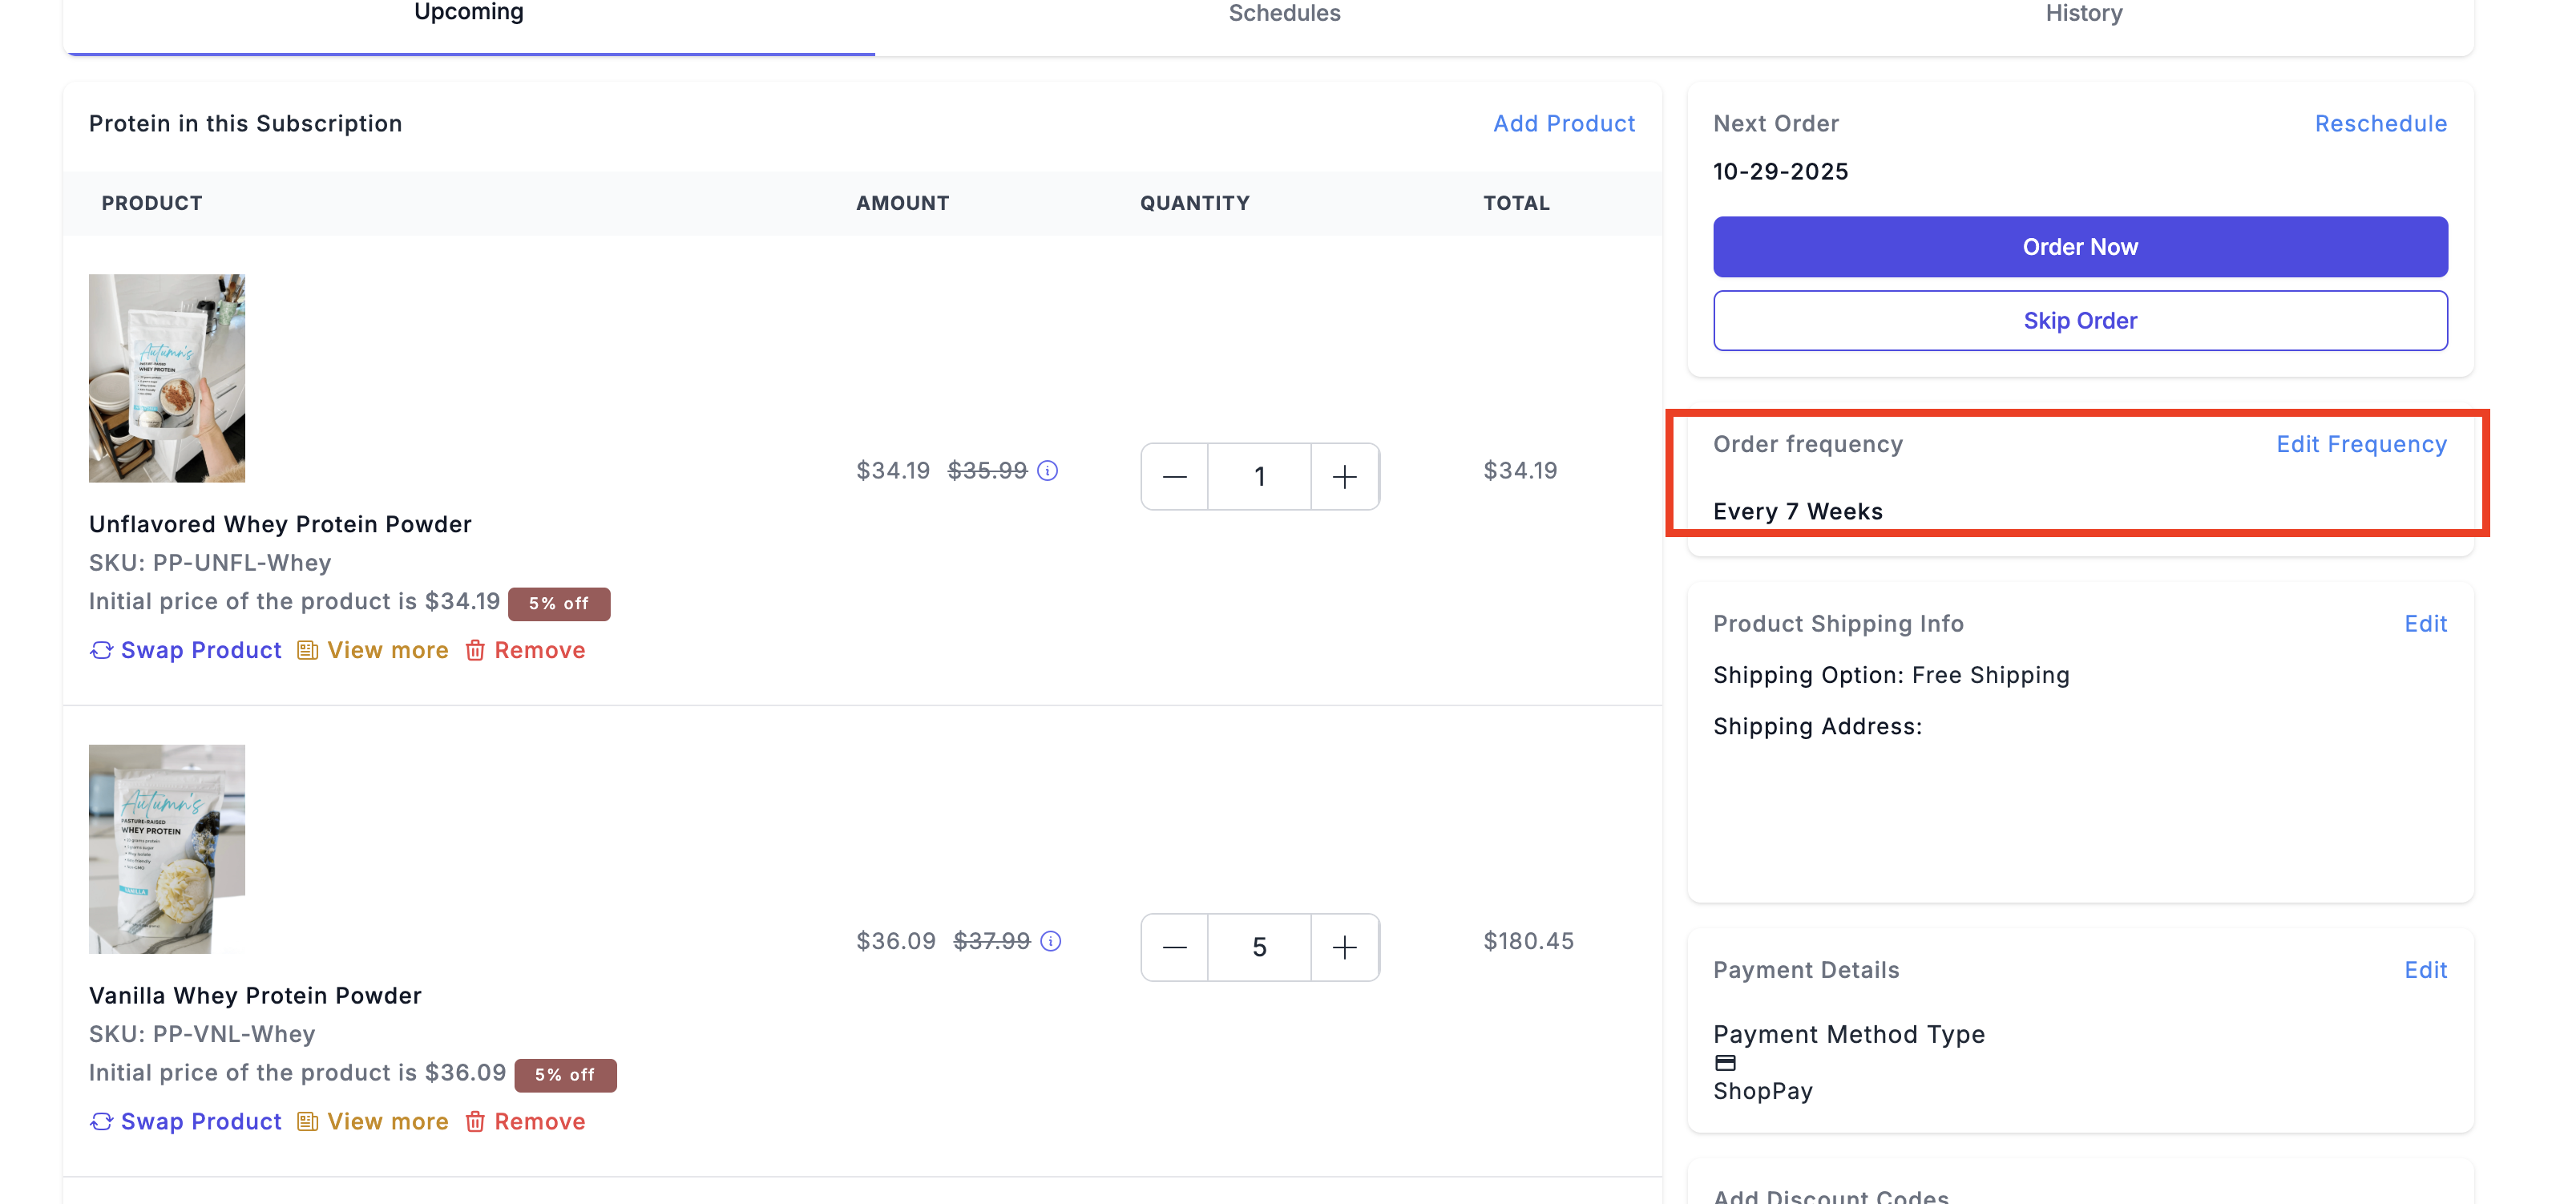Click Shipping Option: Free Shipping text
2576x1204 pixels.
pos(1891,675)
